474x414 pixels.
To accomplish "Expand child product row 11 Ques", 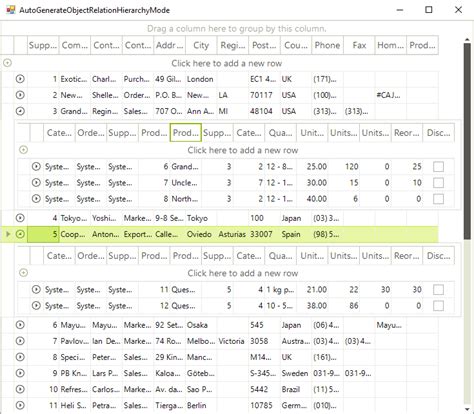I will pos(36,289).
